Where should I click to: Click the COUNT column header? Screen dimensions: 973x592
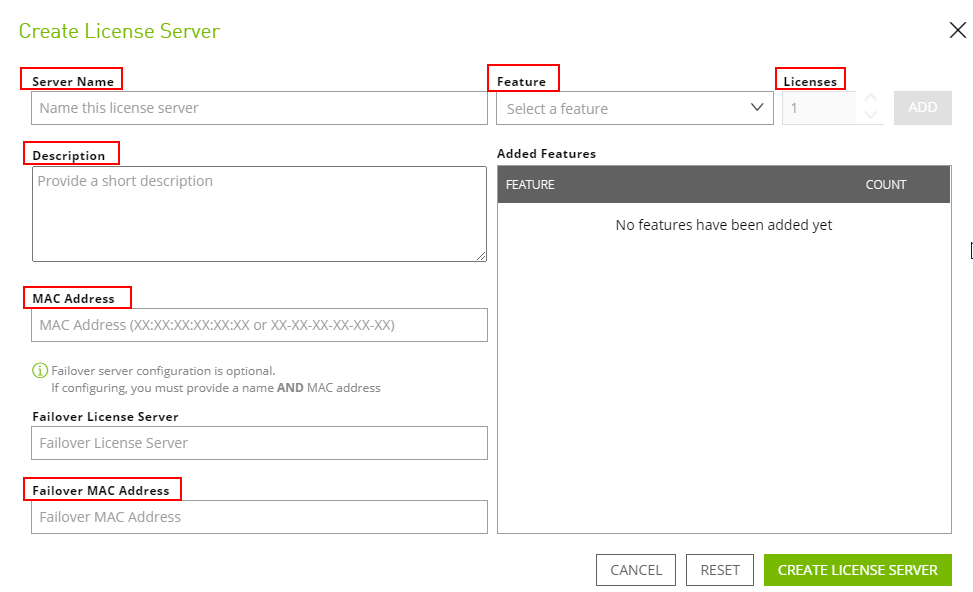point(886,184)
